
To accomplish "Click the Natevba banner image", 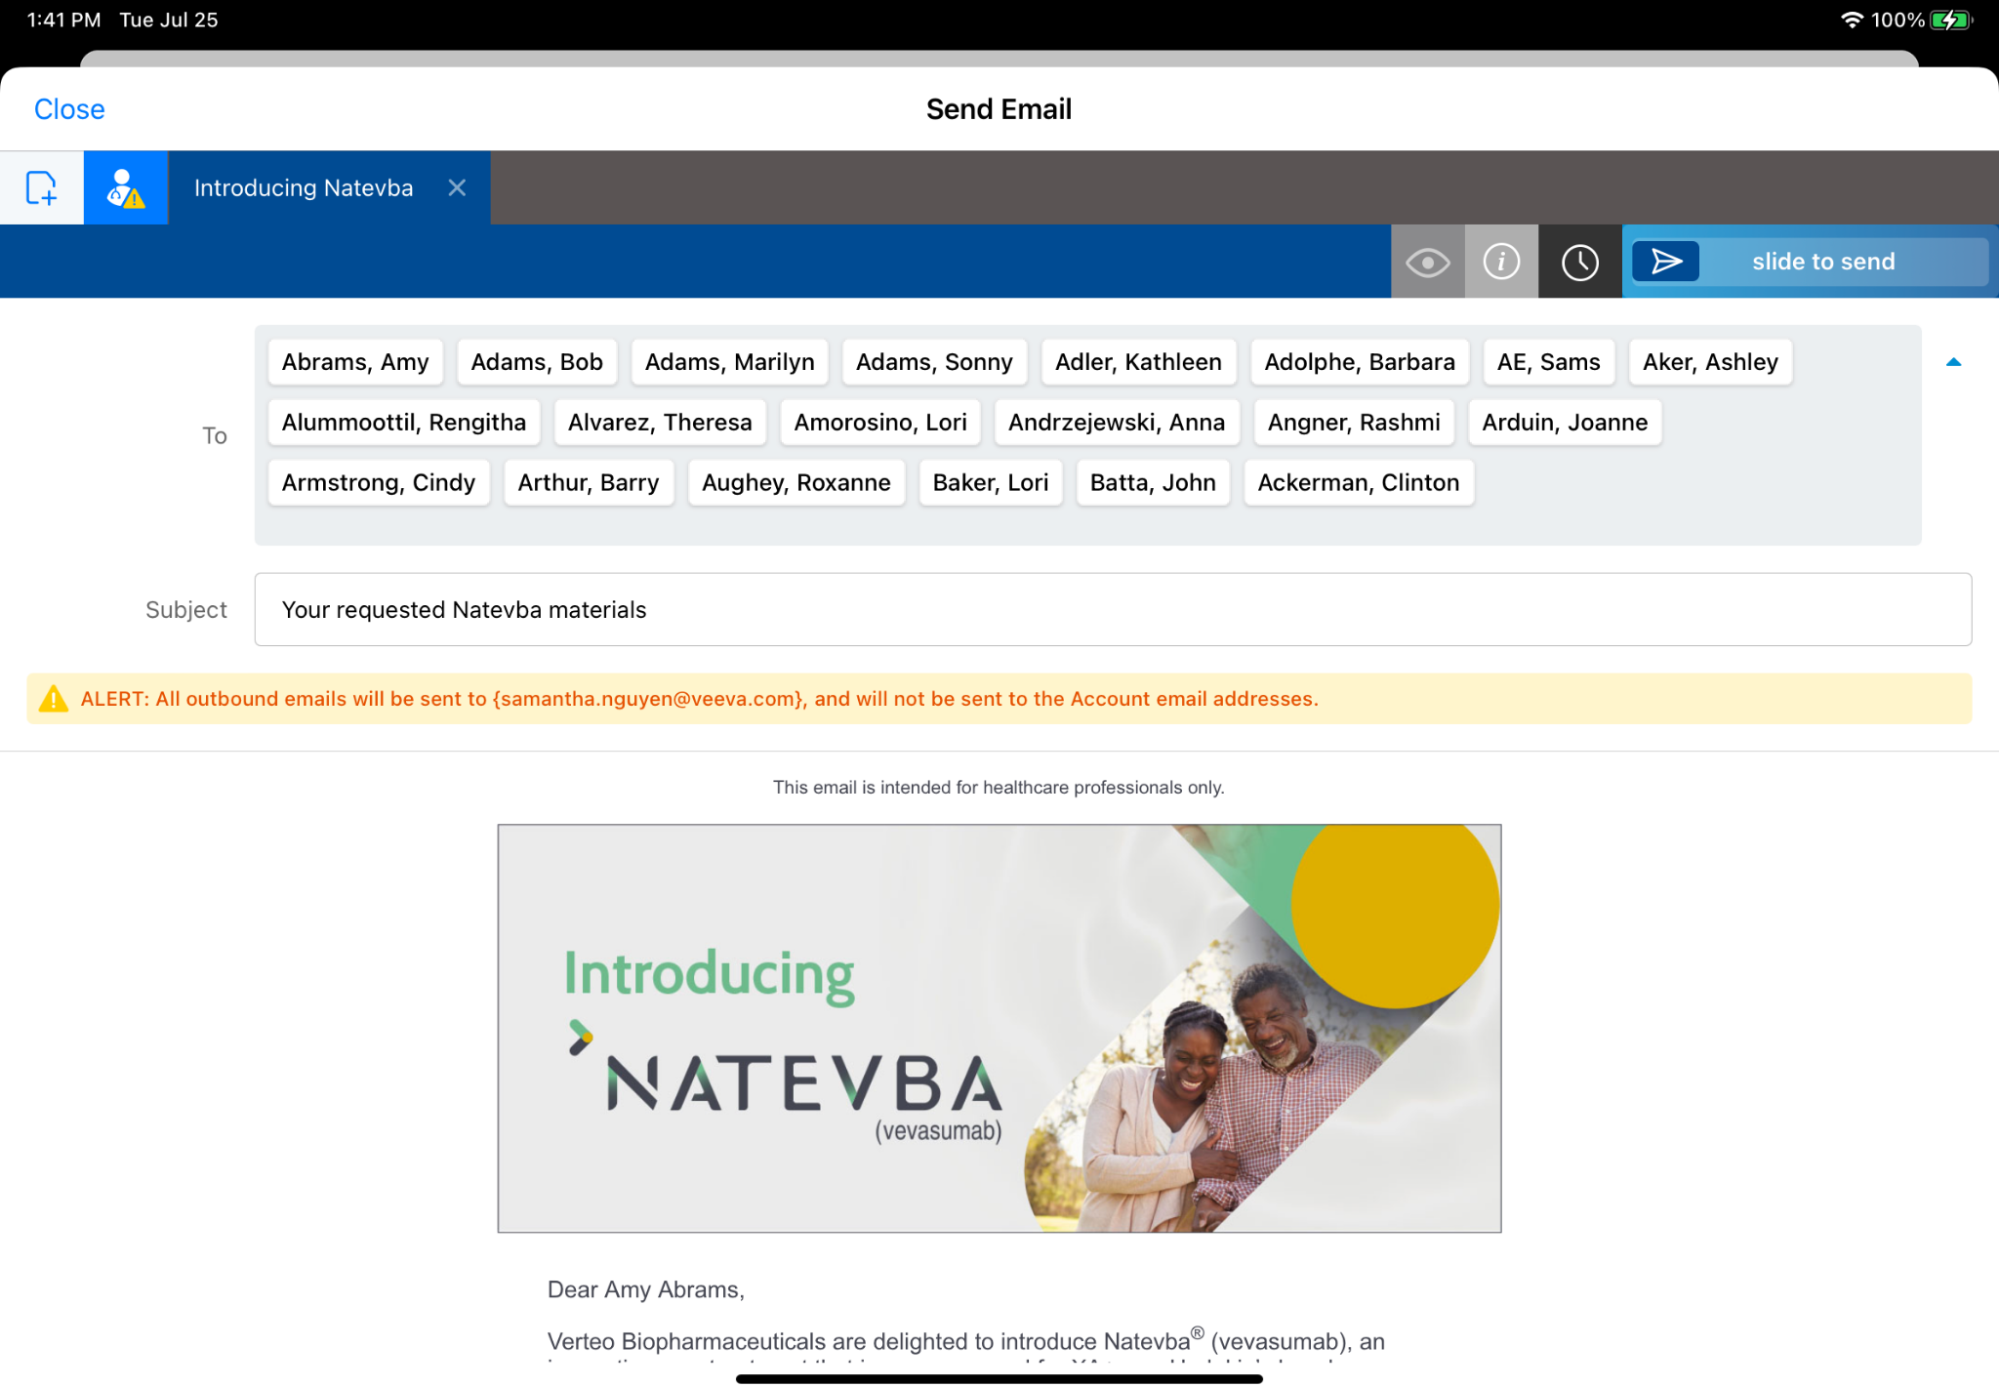I will 998,1028.
